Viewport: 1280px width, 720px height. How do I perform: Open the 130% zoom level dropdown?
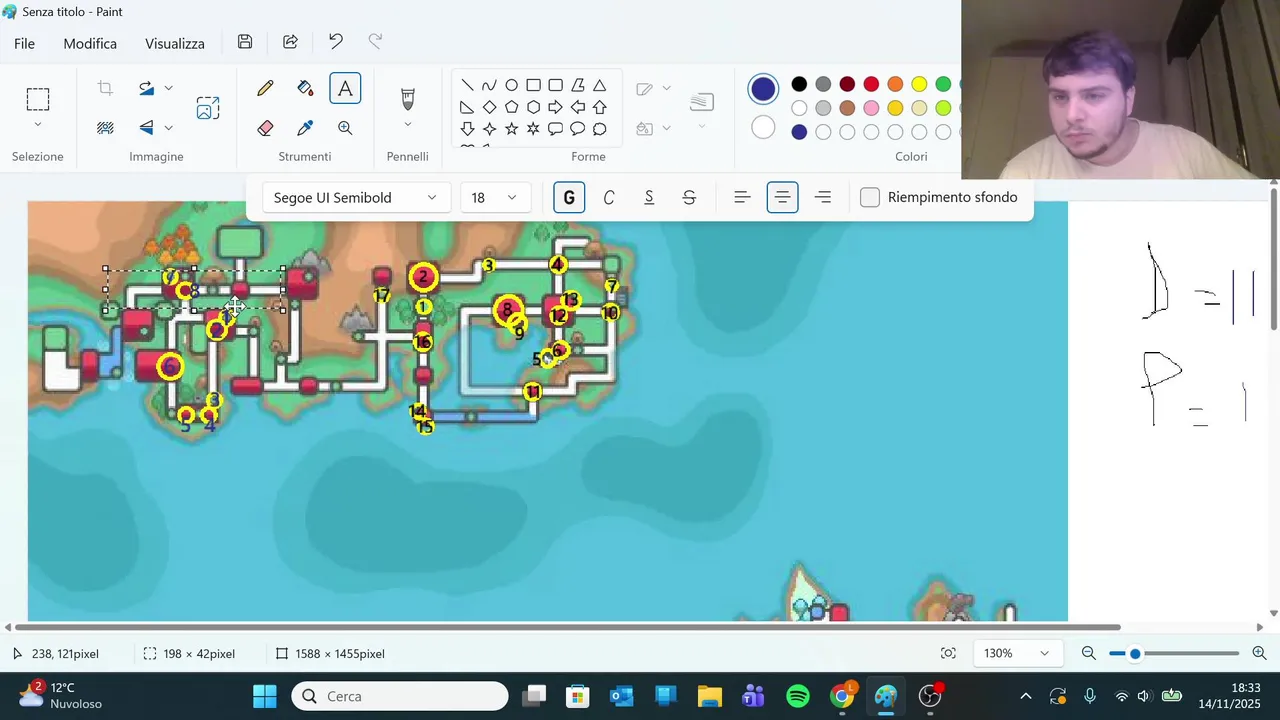(1016, 653)
